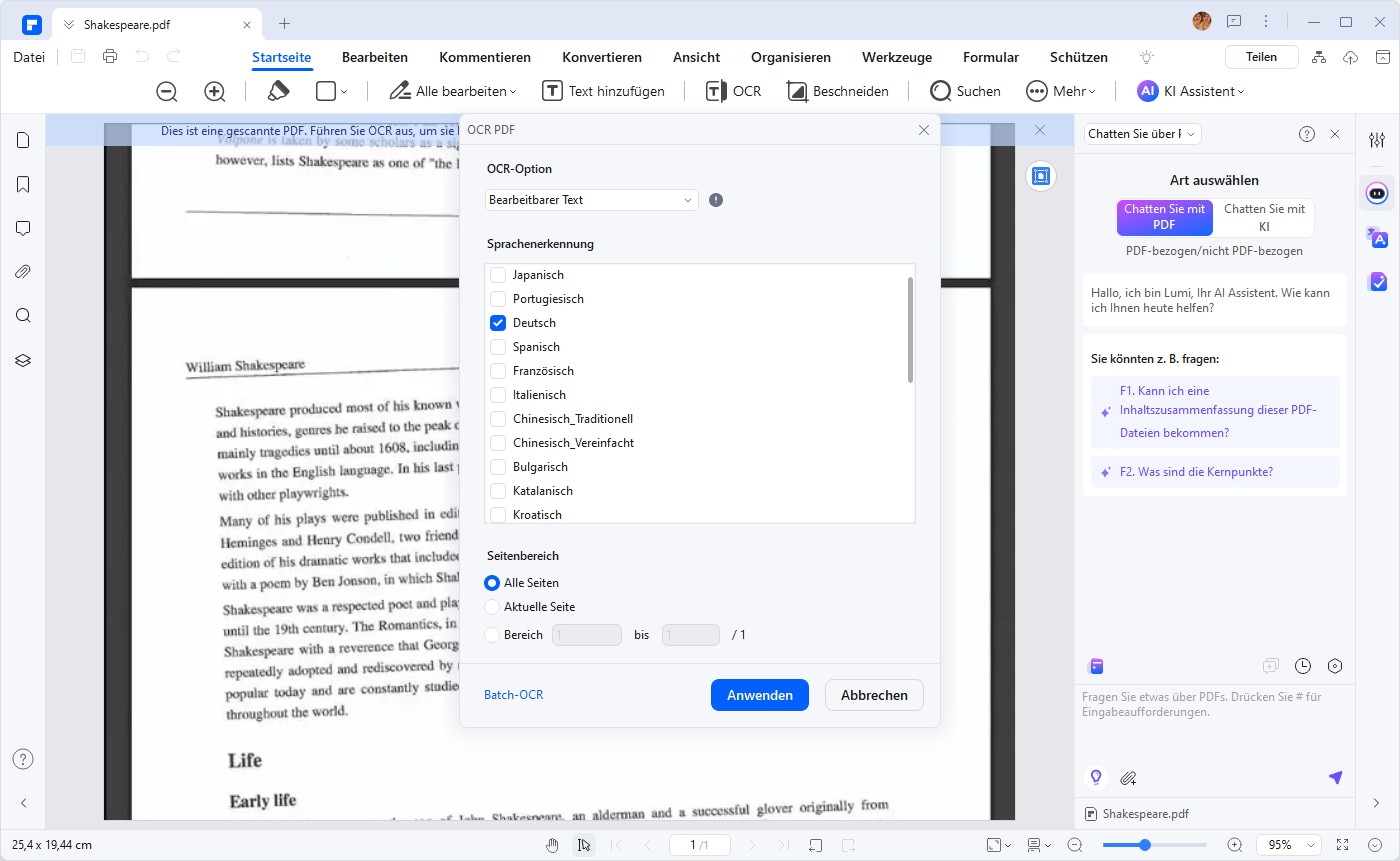This screenshot has height=861, width=1400.
Task: Open the Organisieren menu tab
Action: (791, 57)
